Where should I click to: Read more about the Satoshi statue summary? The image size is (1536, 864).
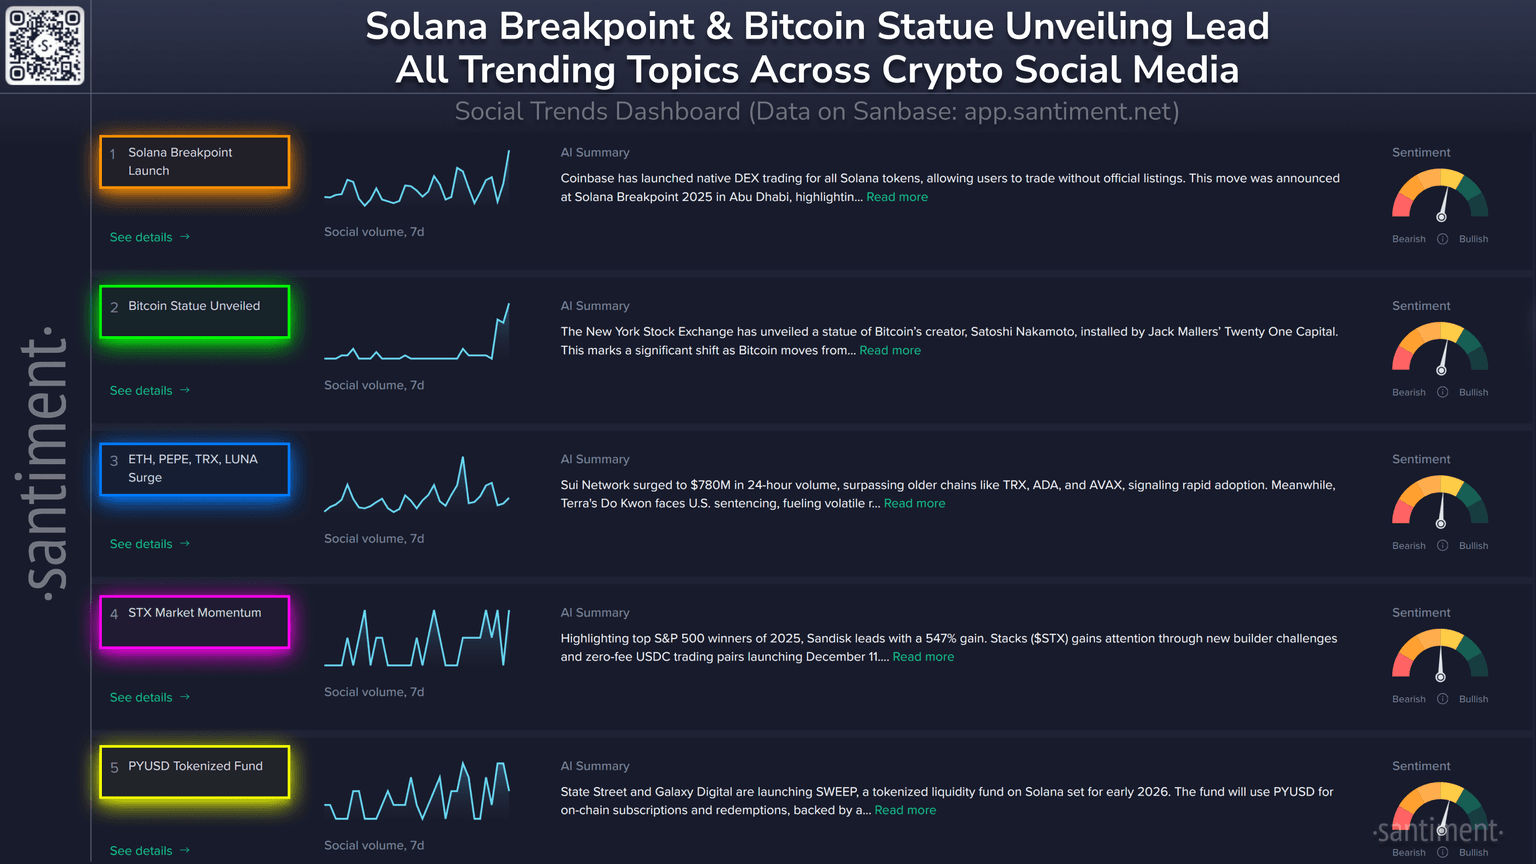pos(890,351)
